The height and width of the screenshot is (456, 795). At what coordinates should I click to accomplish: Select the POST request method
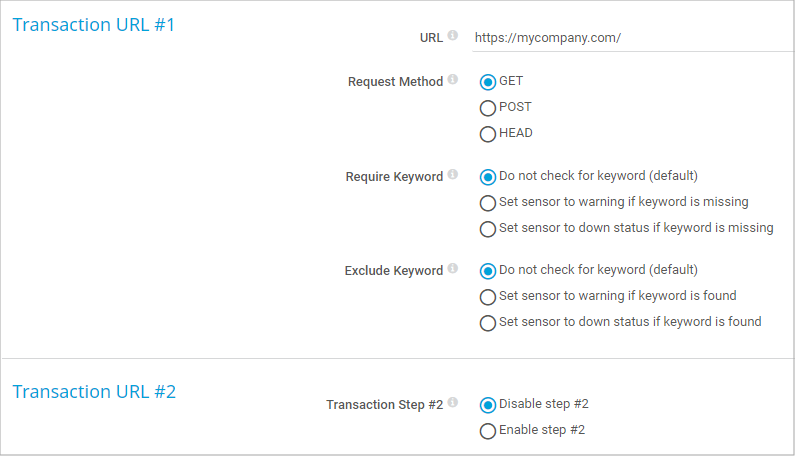point(488,108)
